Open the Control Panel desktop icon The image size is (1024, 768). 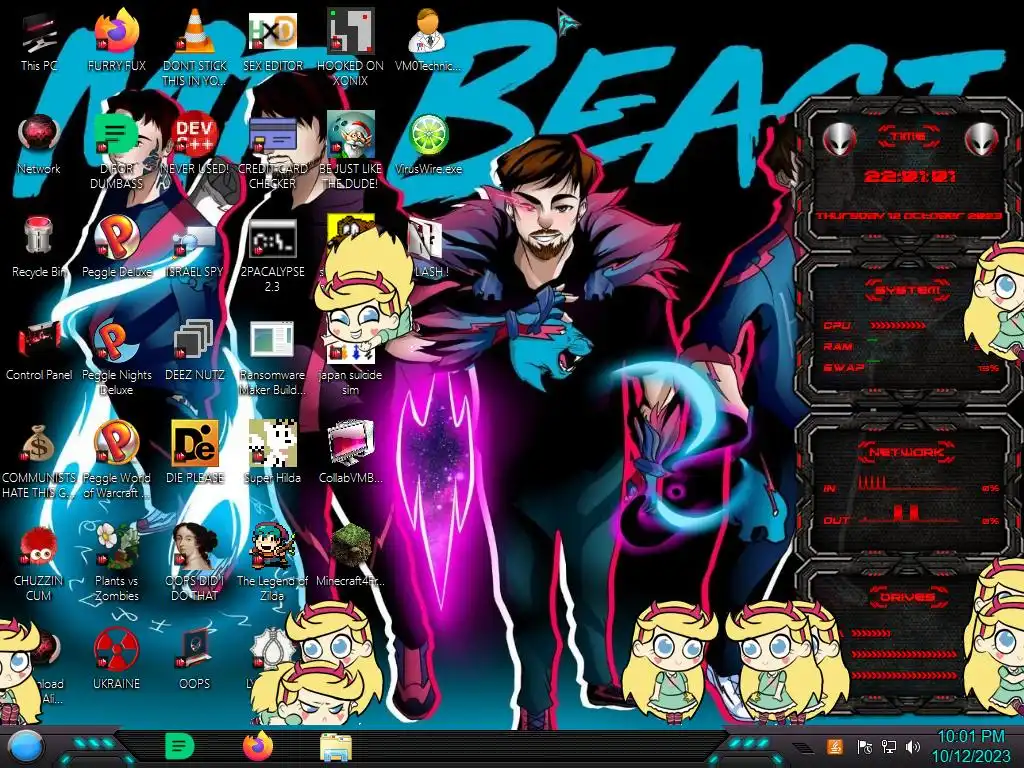click(39, 350)
